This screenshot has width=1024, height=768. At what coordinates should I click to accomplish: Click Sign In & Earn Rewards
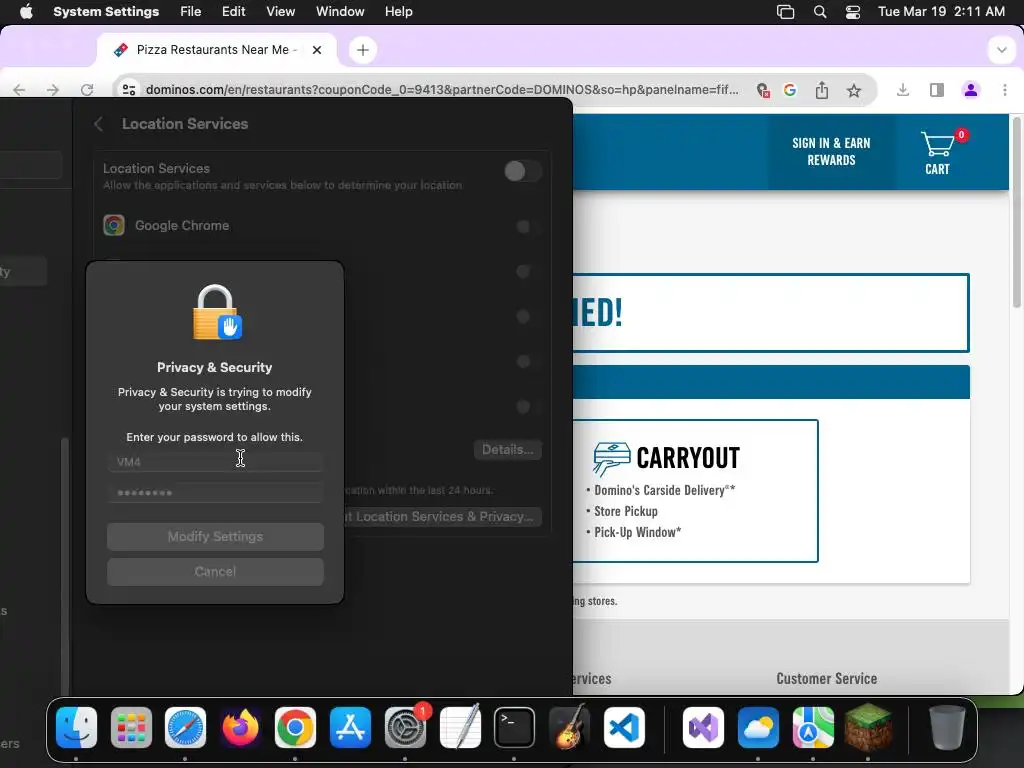pyautogui.click(x=831, y=152)
